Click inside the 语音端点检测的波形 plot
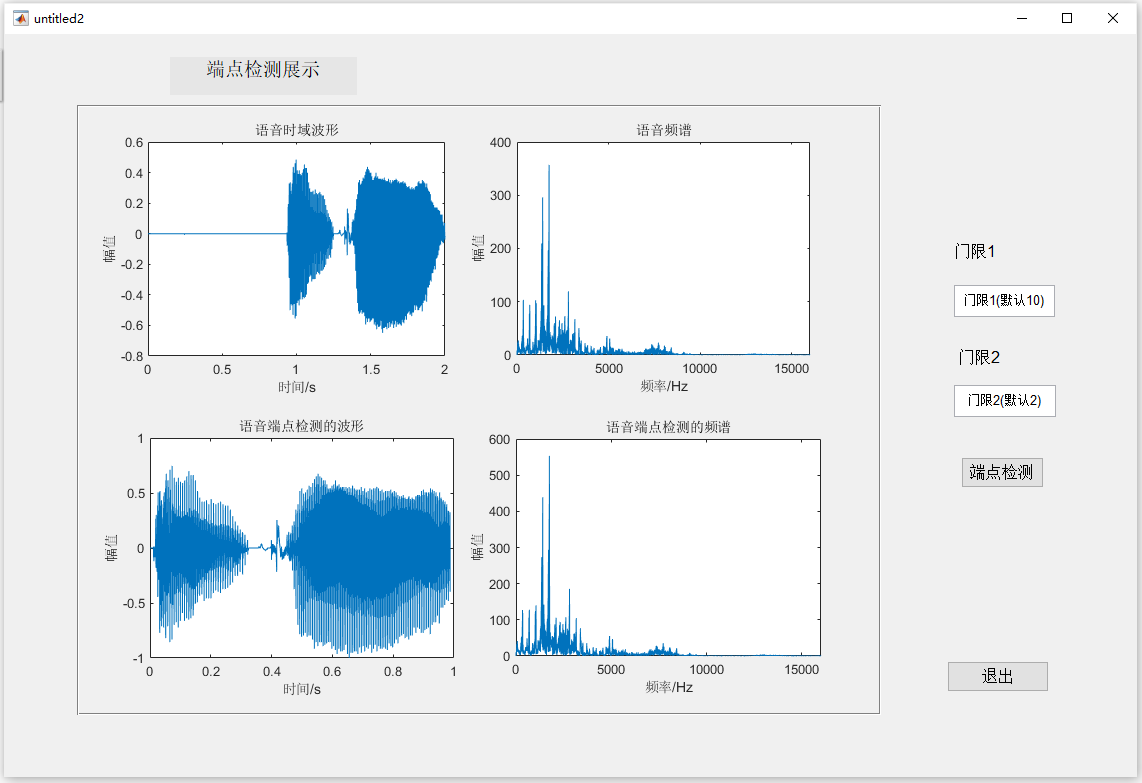 tap(302, 548)
